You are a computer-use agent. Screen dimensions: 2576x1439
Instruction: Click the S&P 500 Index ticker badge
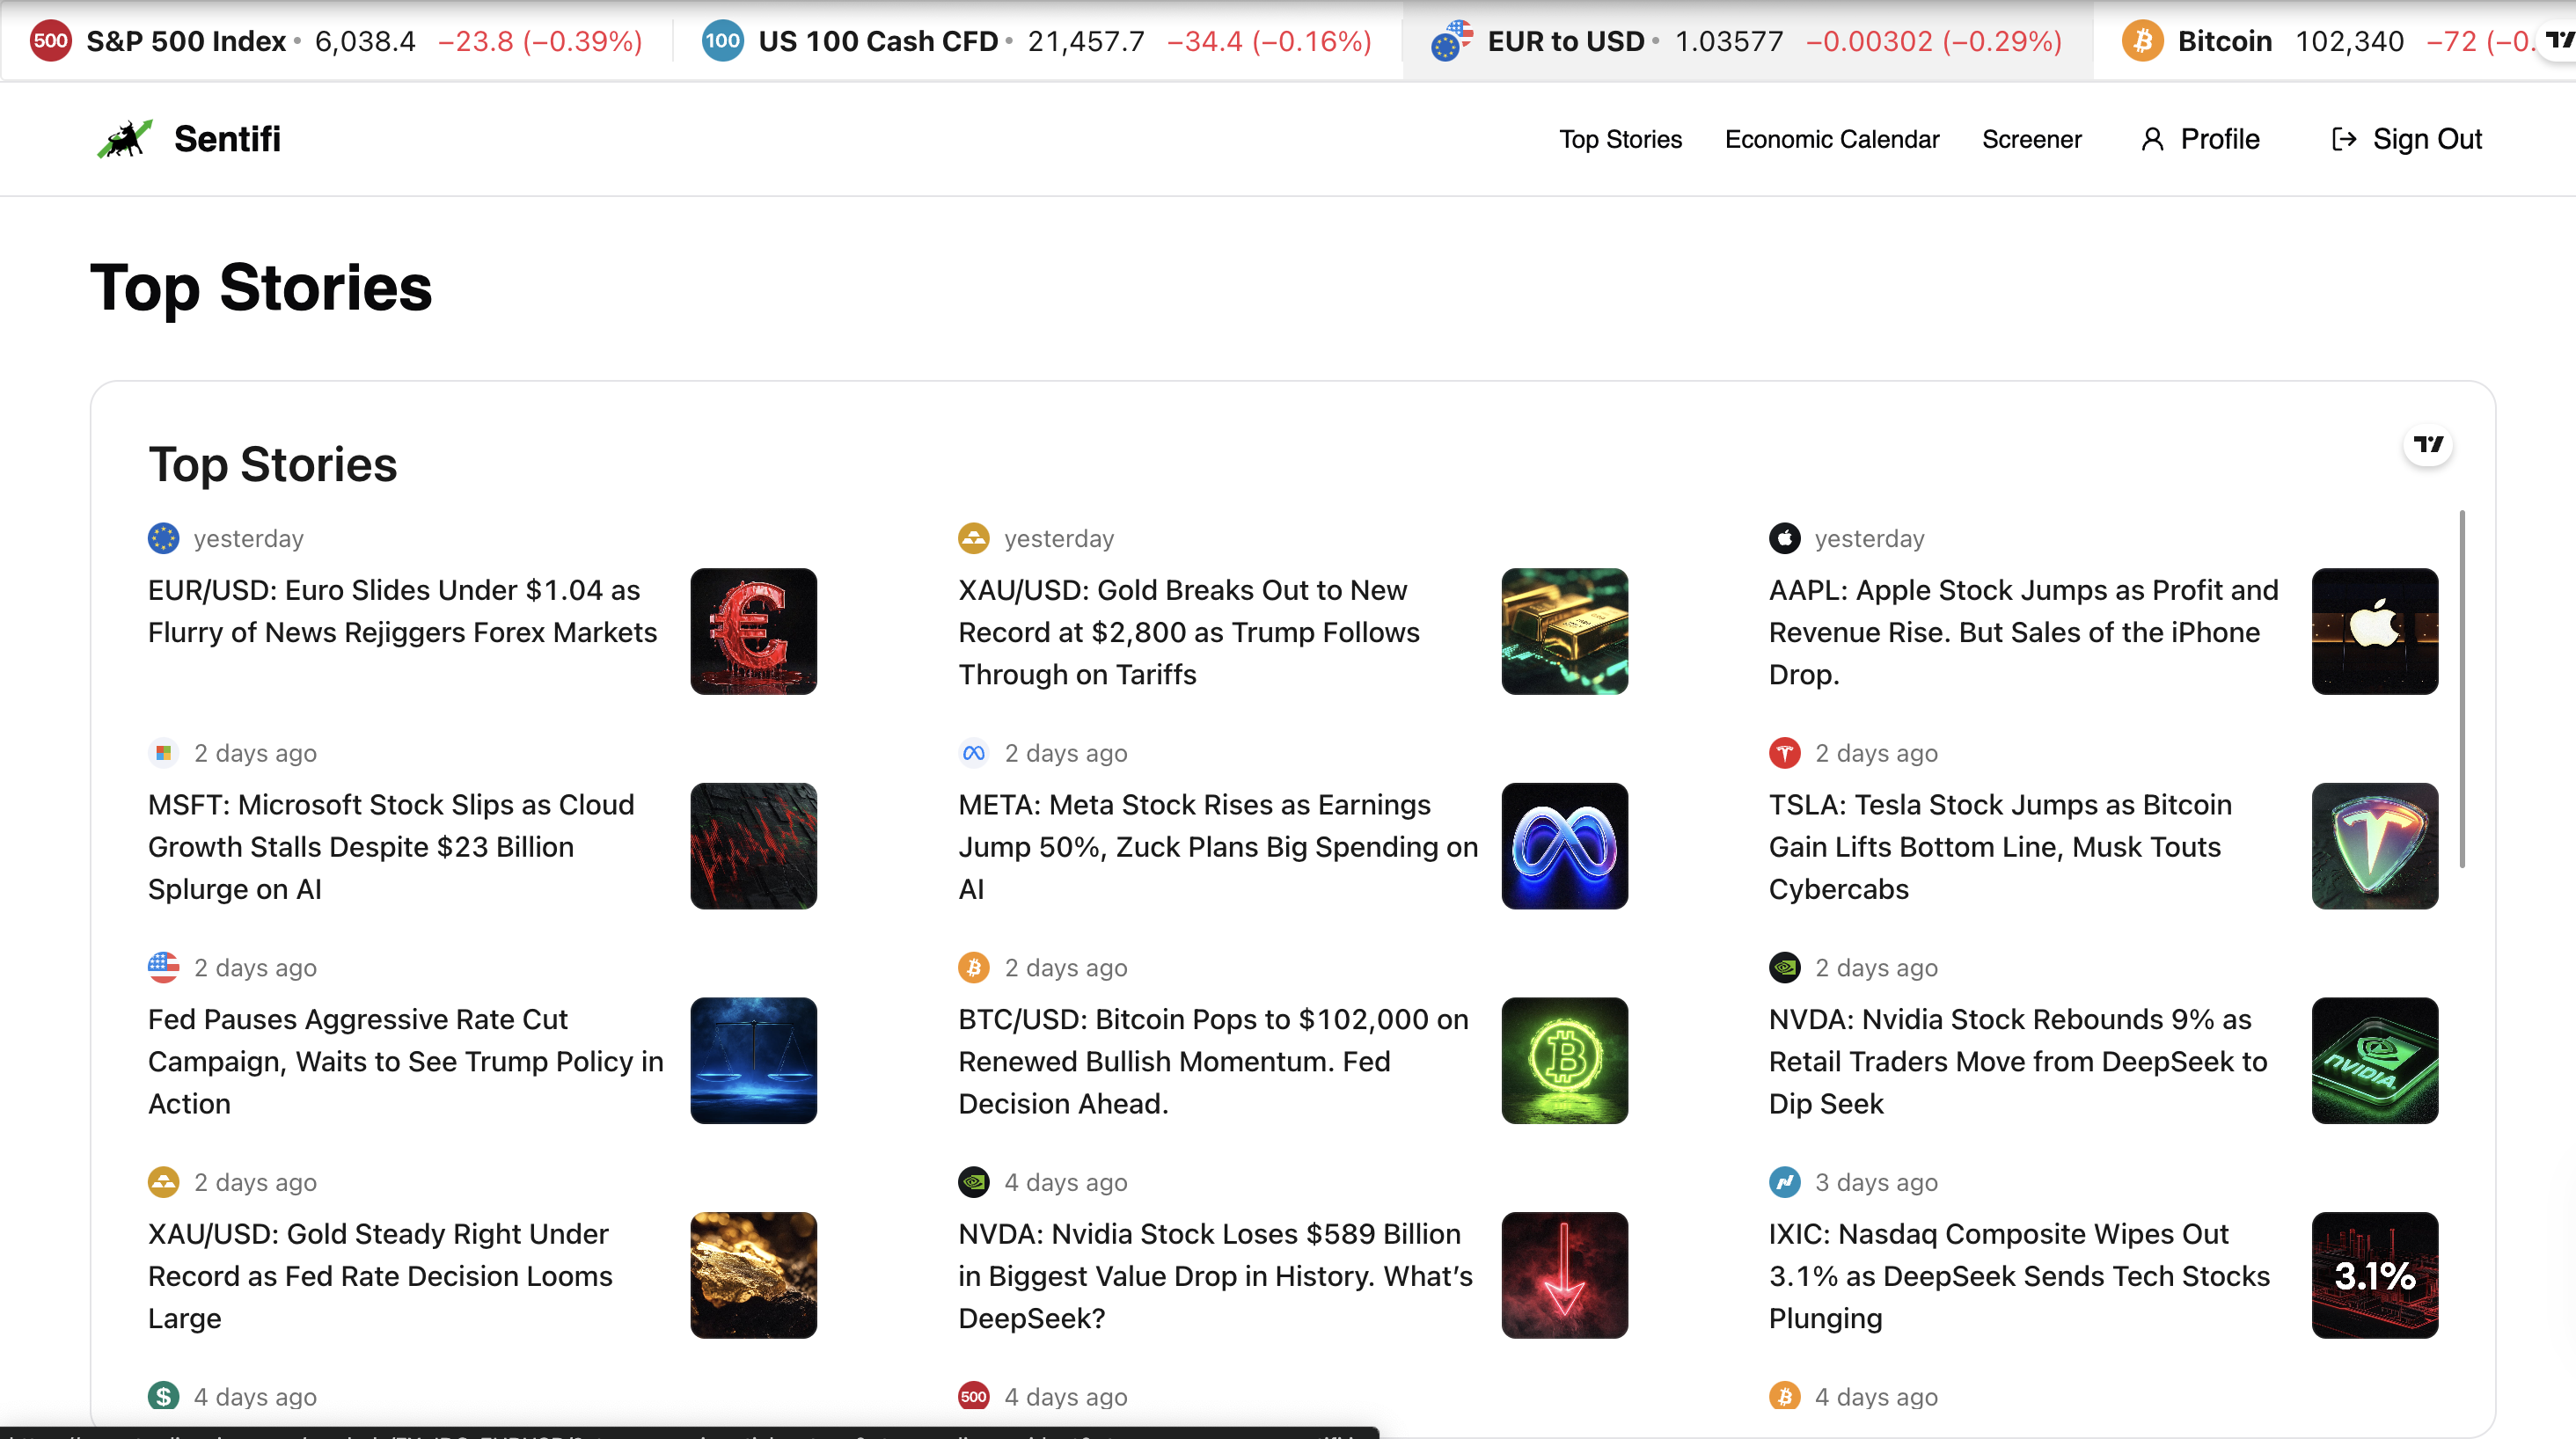[50, 41]
